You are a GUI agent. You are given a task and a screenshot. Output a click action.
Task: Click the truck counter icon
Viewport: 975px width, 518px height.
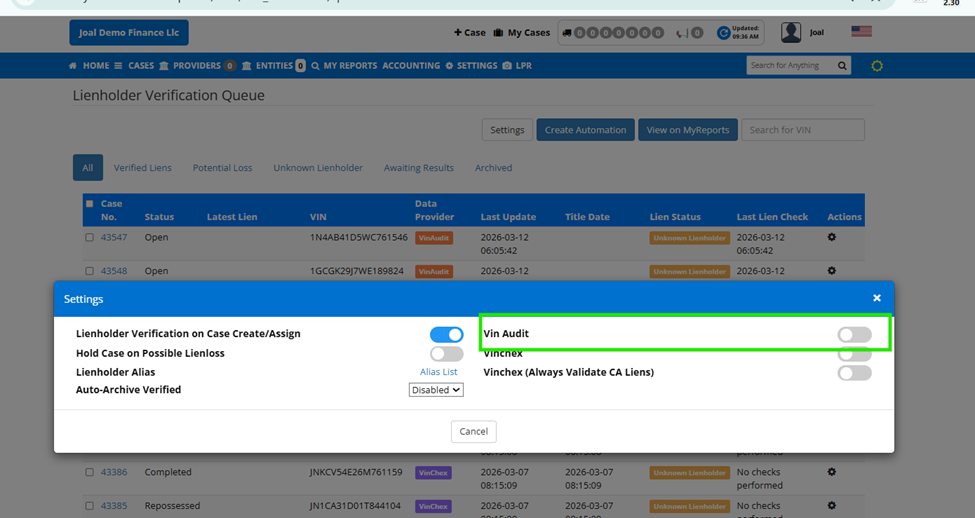coord(566,33)
